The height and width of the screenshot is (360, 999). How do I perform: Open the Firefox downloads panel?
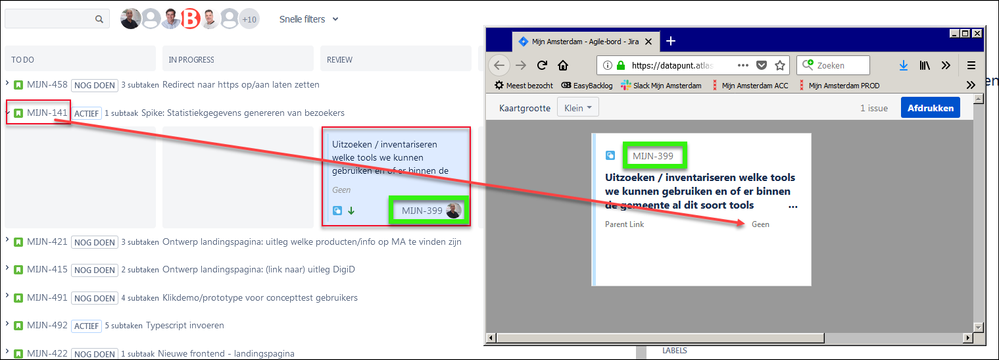[x=903, y=65]
